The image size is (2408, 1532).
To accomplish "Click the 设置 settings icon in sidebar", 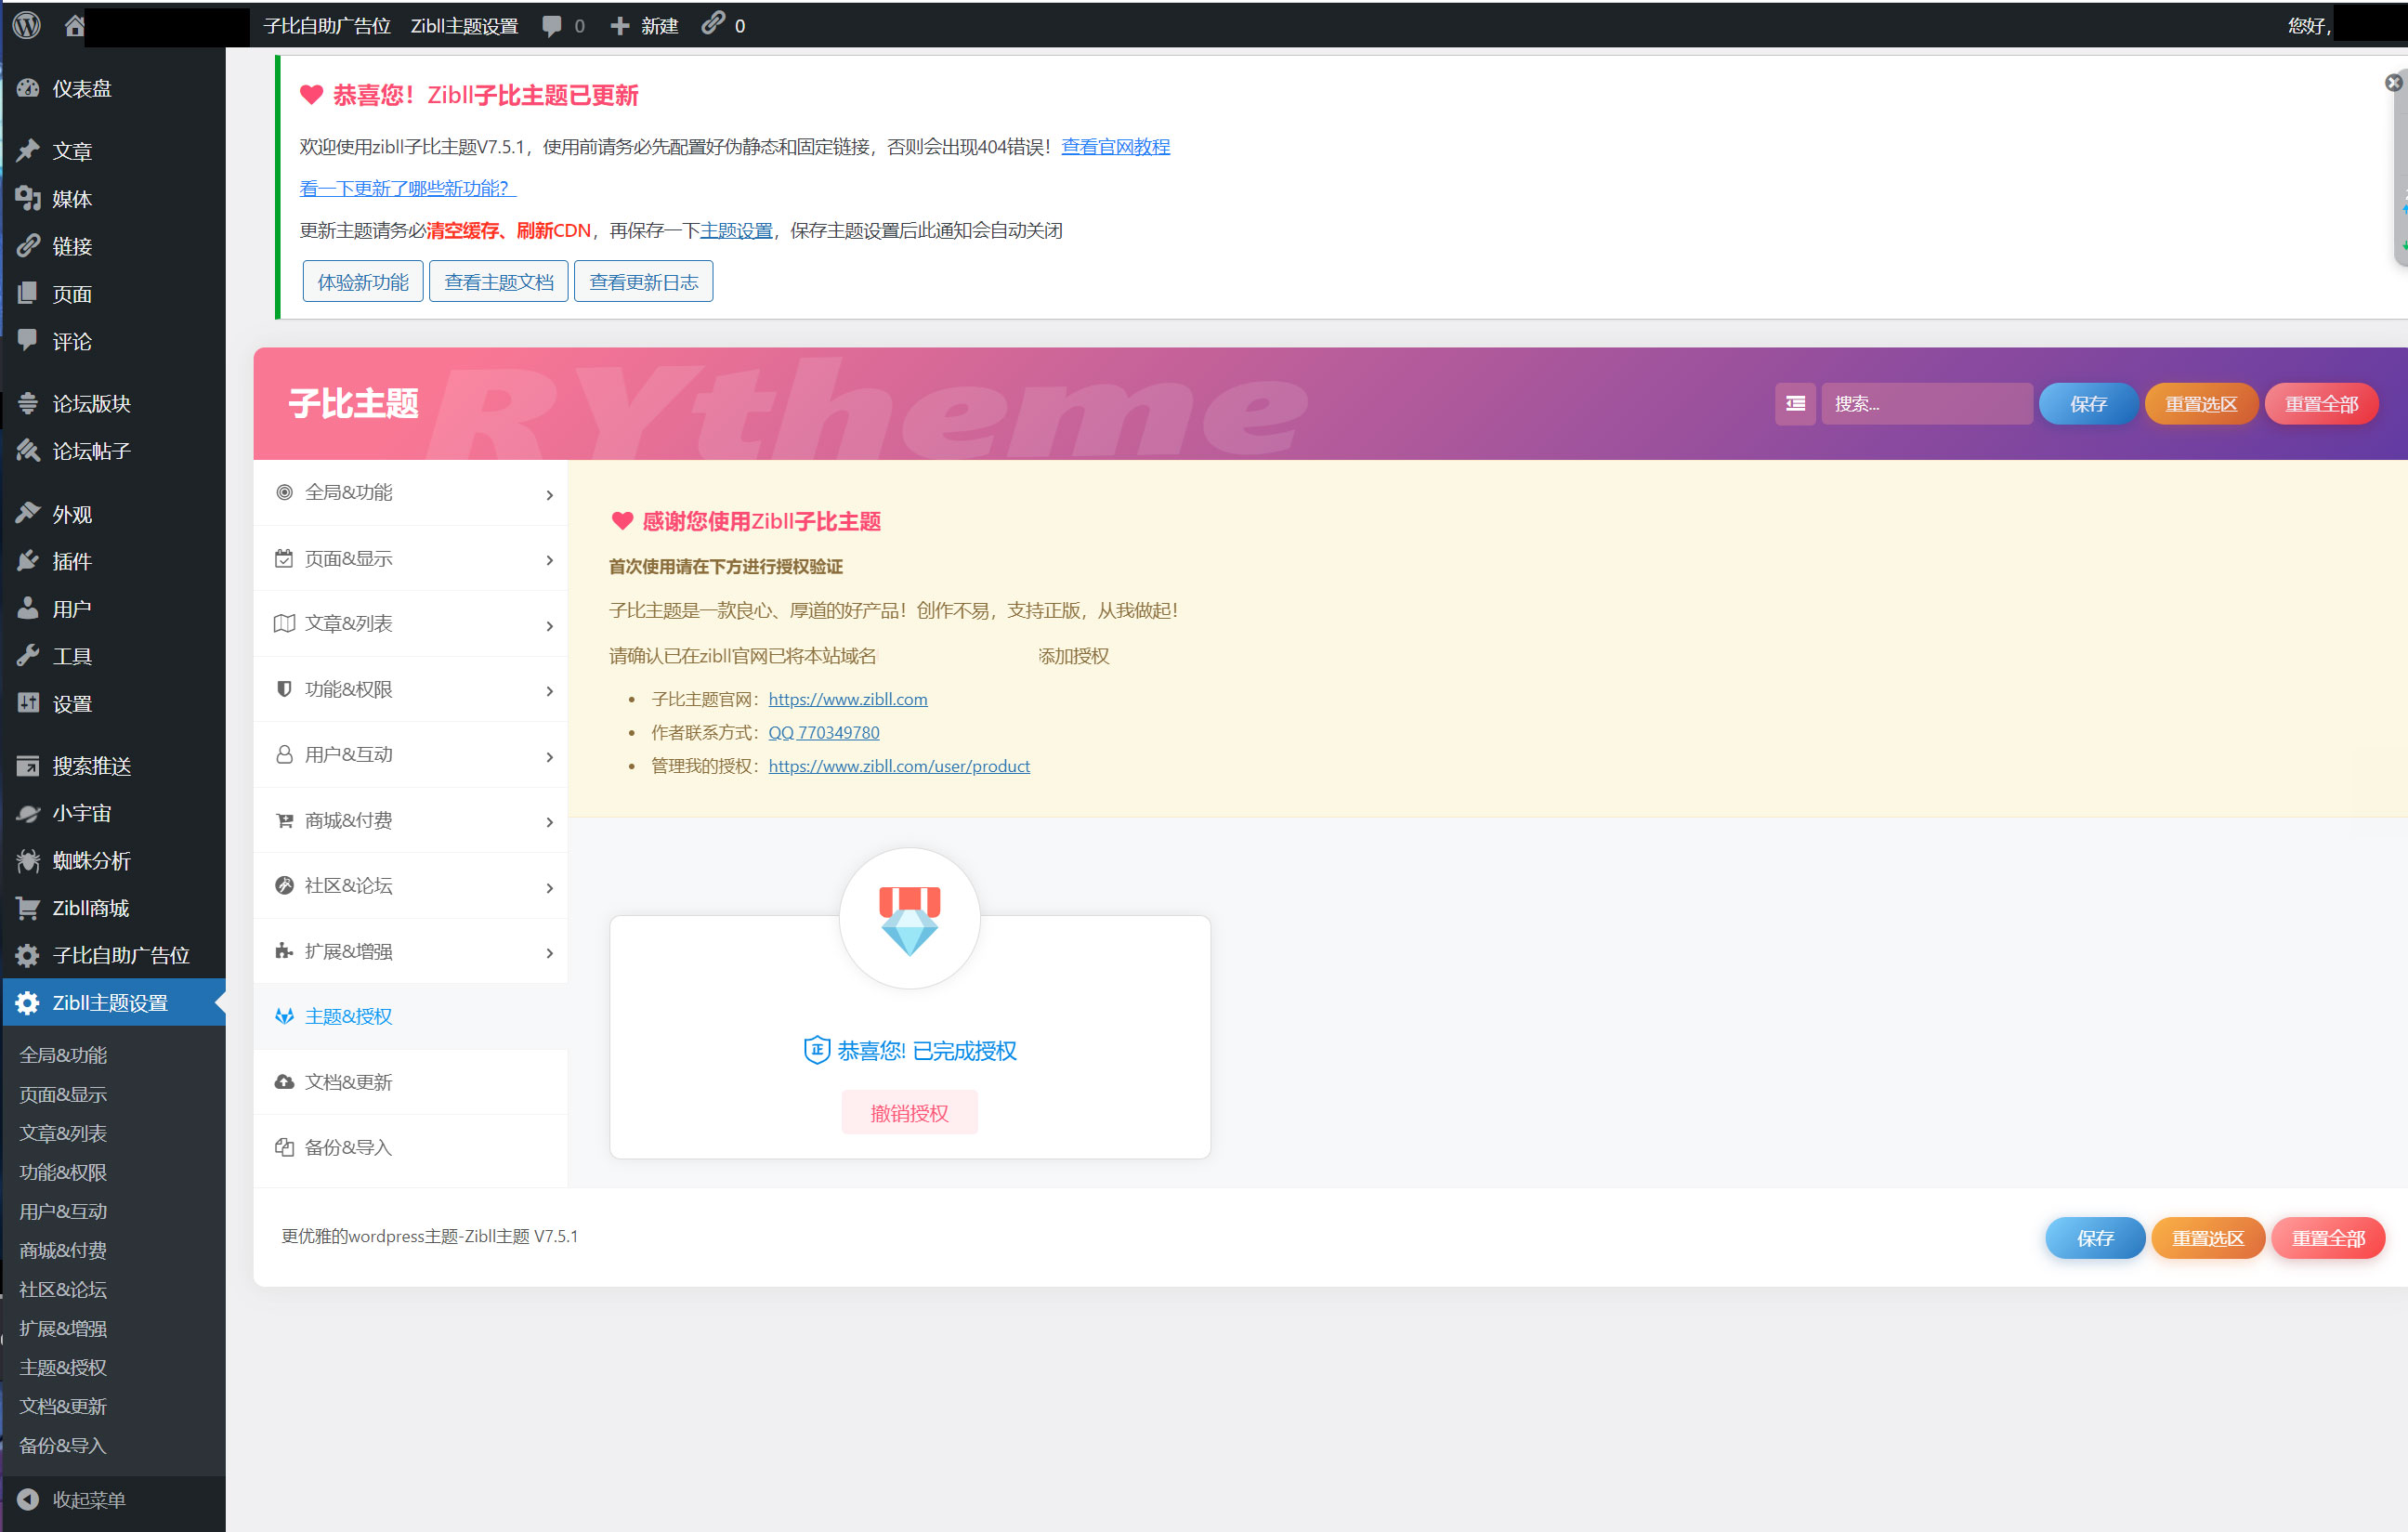I will 28,703.
